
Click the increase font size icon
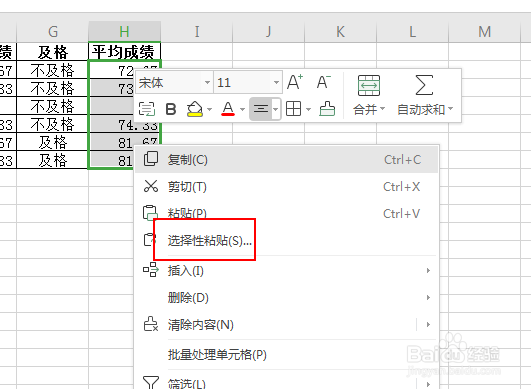tap(295, 82)
